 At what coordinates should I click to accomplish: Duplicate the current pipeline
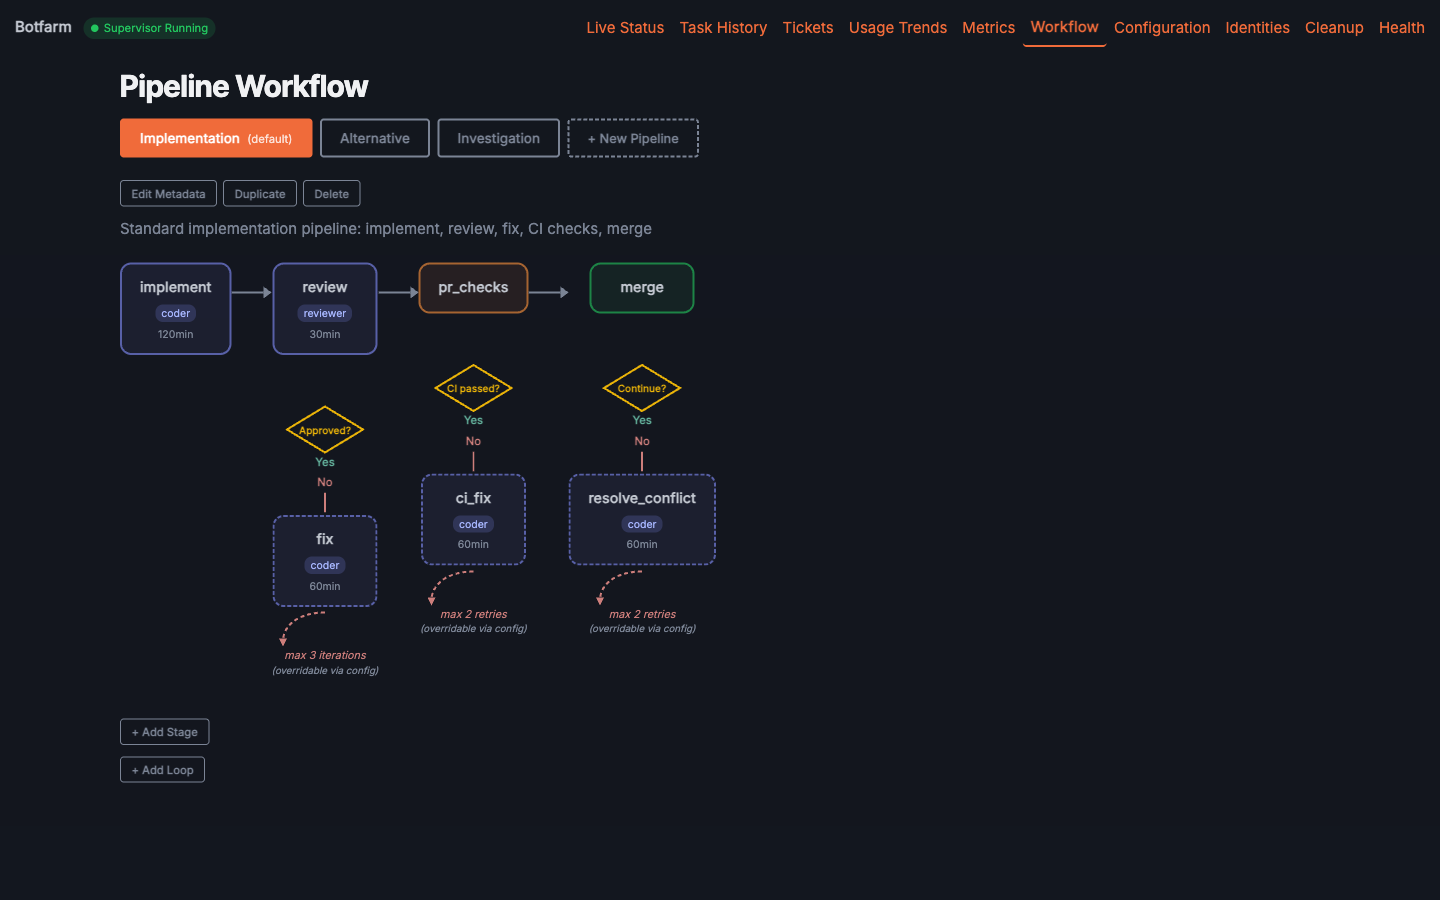(x=259, y=193)
